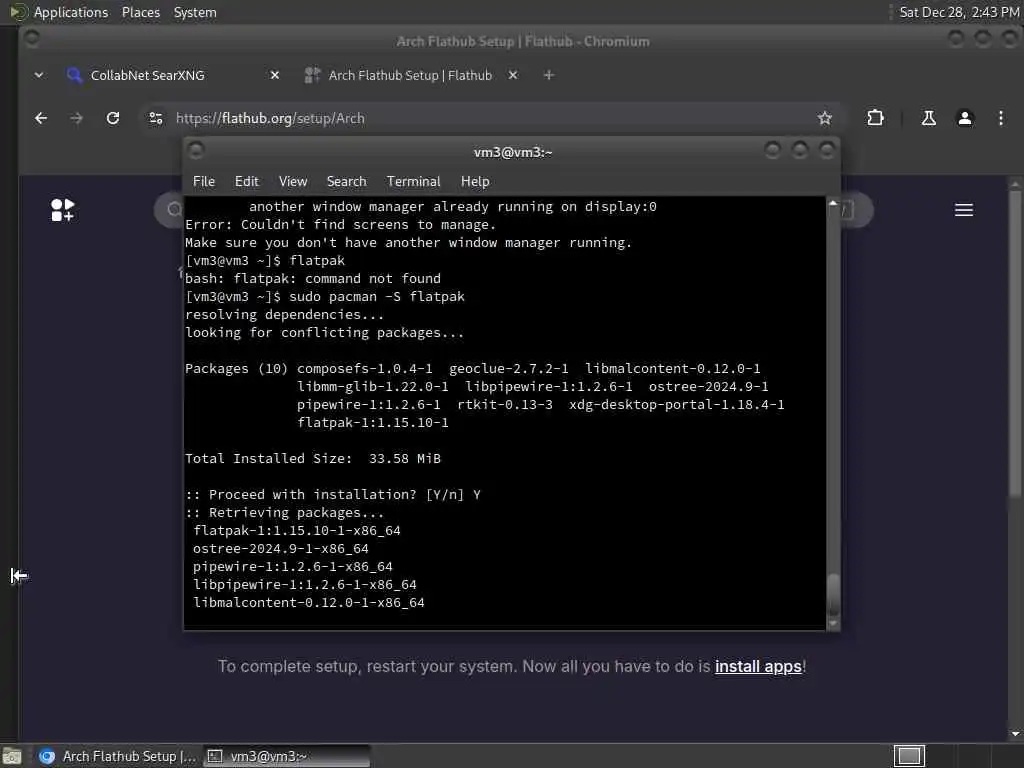
Task: Click 'flatpak-1:1.15.10-1-x86_64' retrieving line
Action: point(296,530)
